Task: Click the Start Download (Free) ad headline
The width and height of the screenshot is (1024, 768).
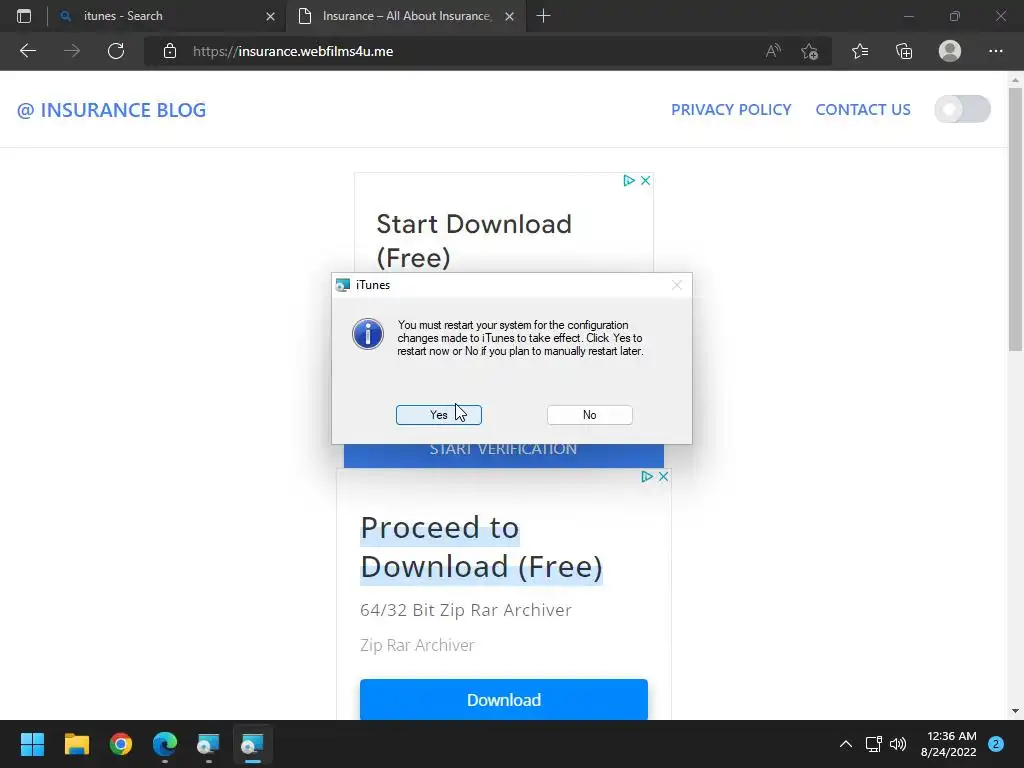Action: [473, 240]
